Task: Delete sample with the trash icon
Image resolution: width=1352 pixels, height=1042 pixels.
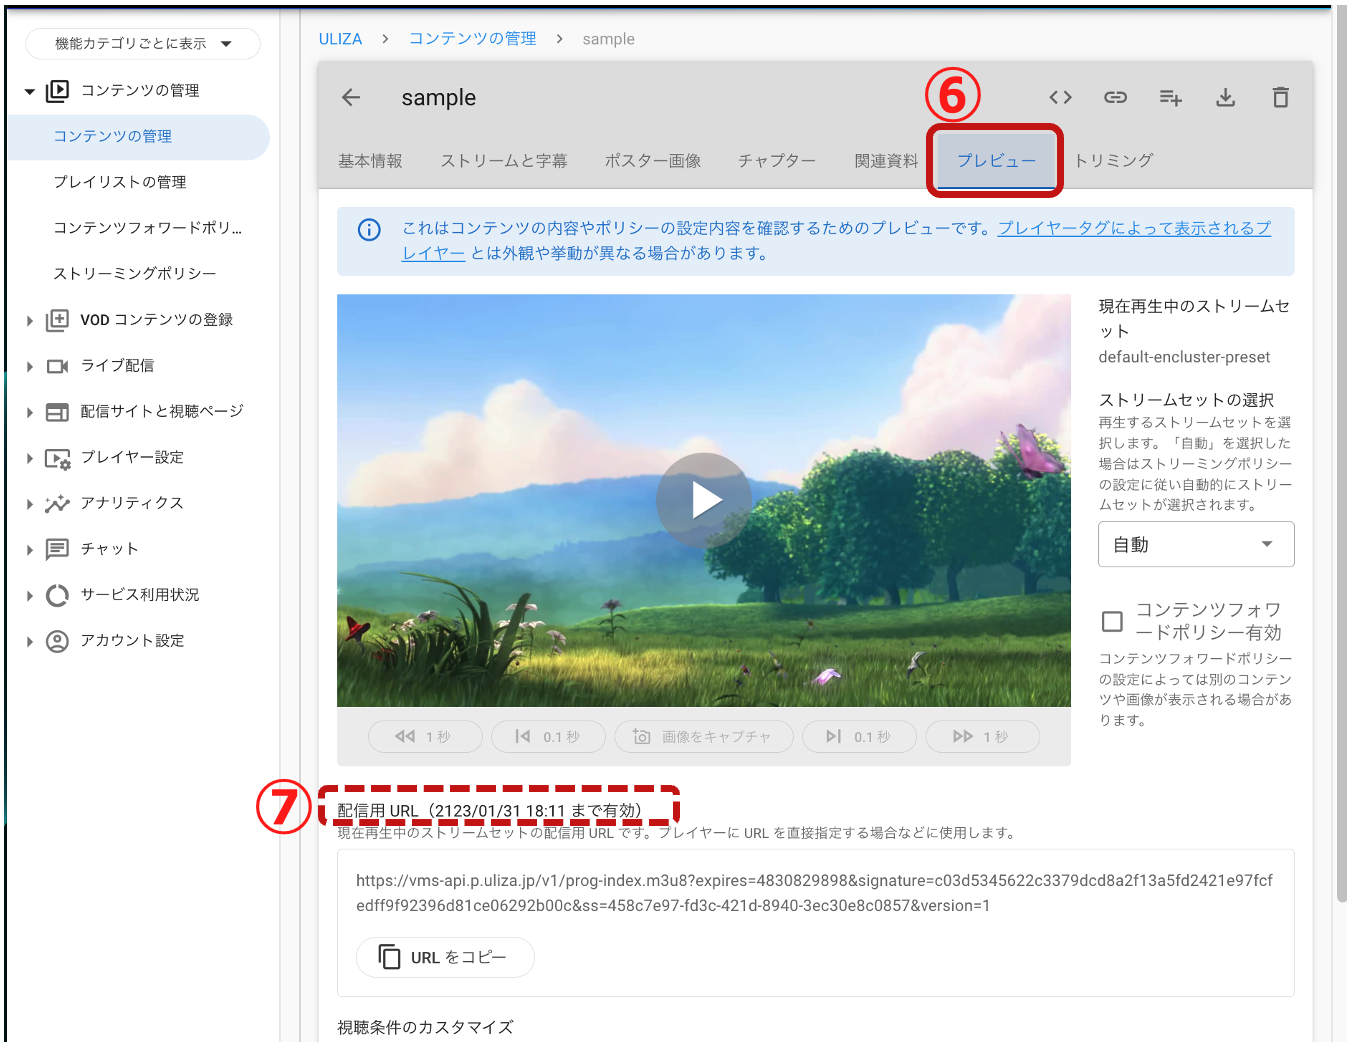Action: [x=1280, y=97]
